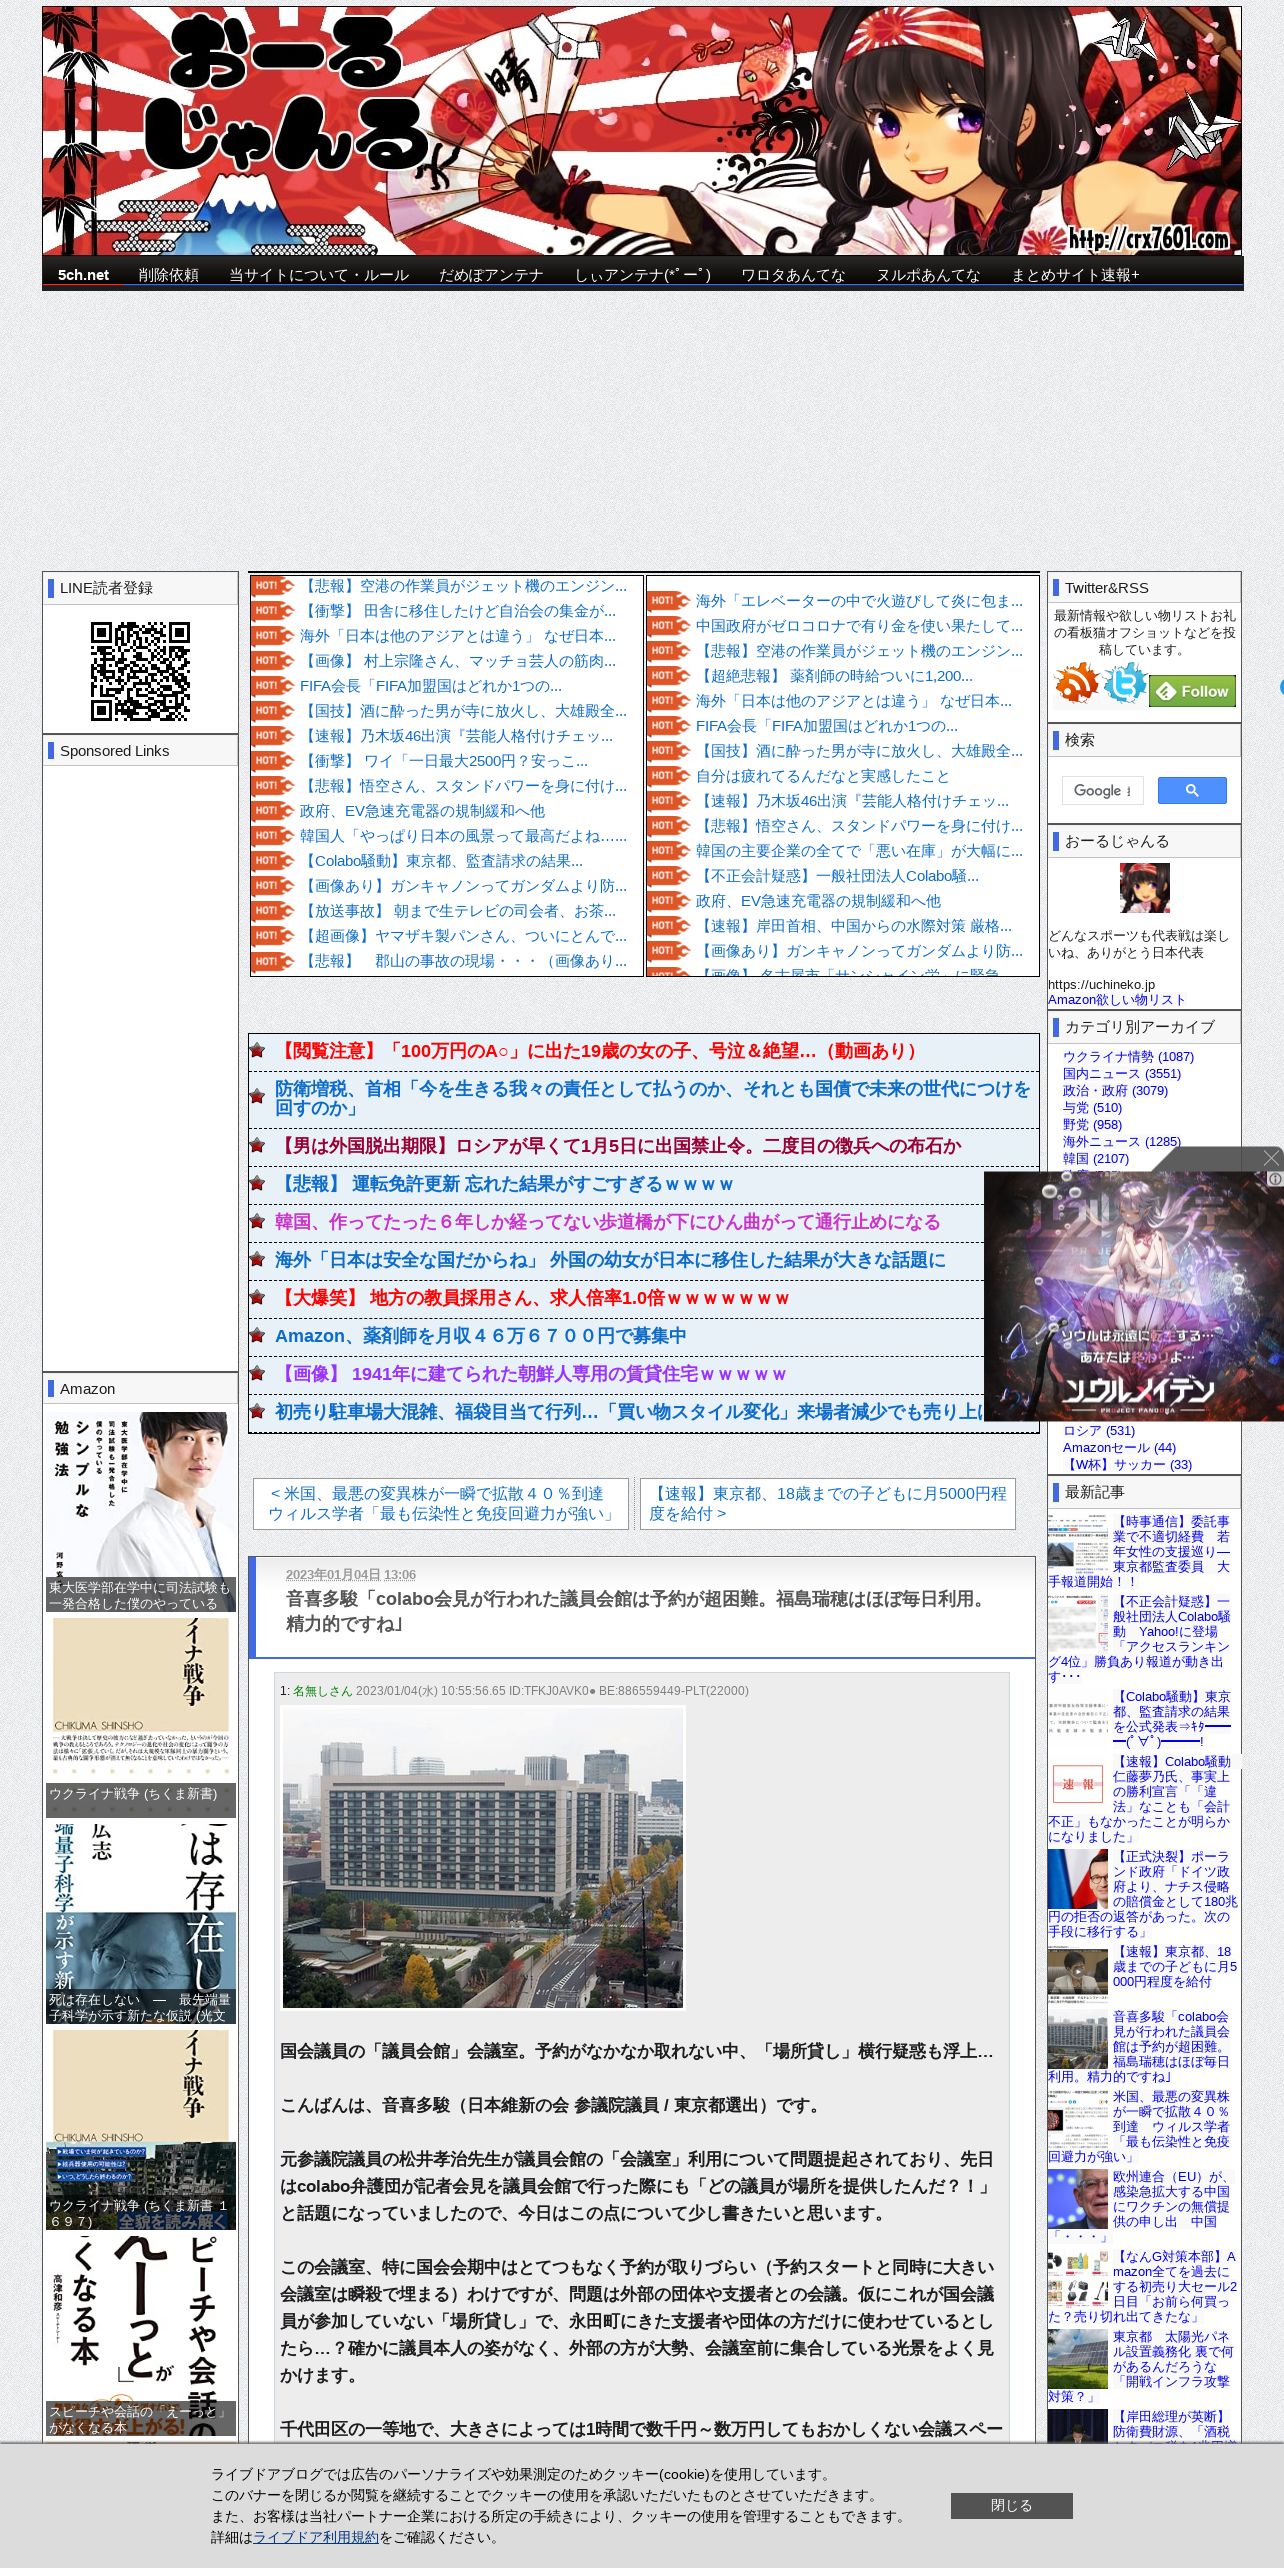Focus the Google custom search field
1284x2568 pixels.
pyautogui.click(x=1102, y=790)
